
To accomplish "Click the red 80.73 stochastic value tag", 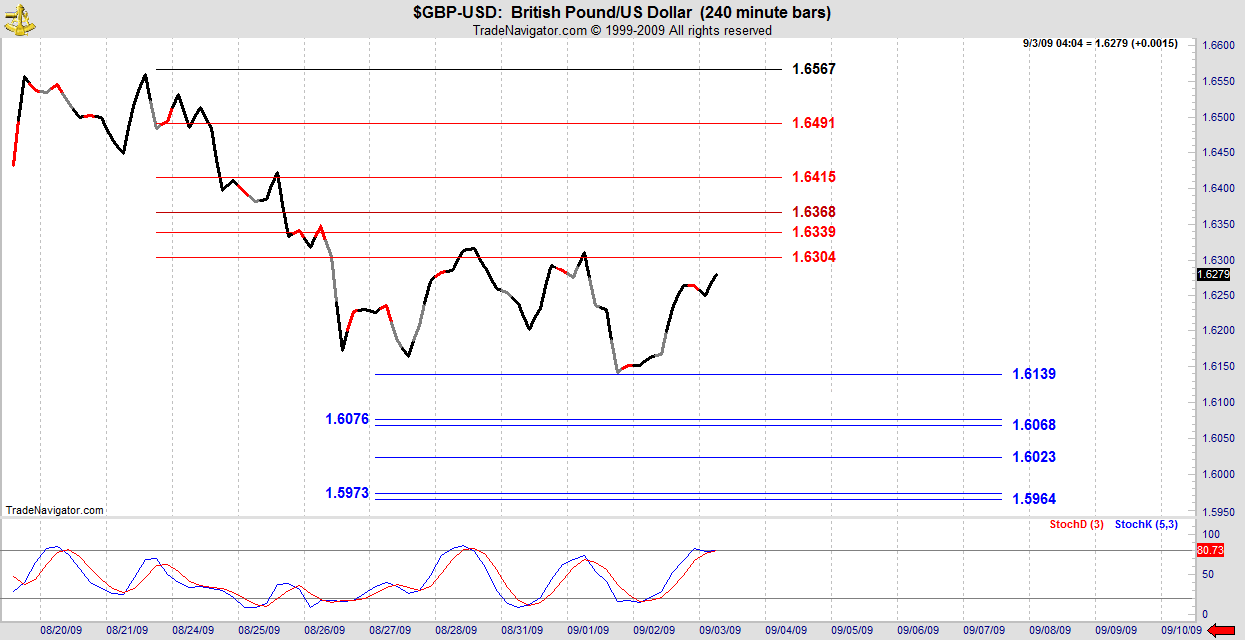I will click(1211, 550).
